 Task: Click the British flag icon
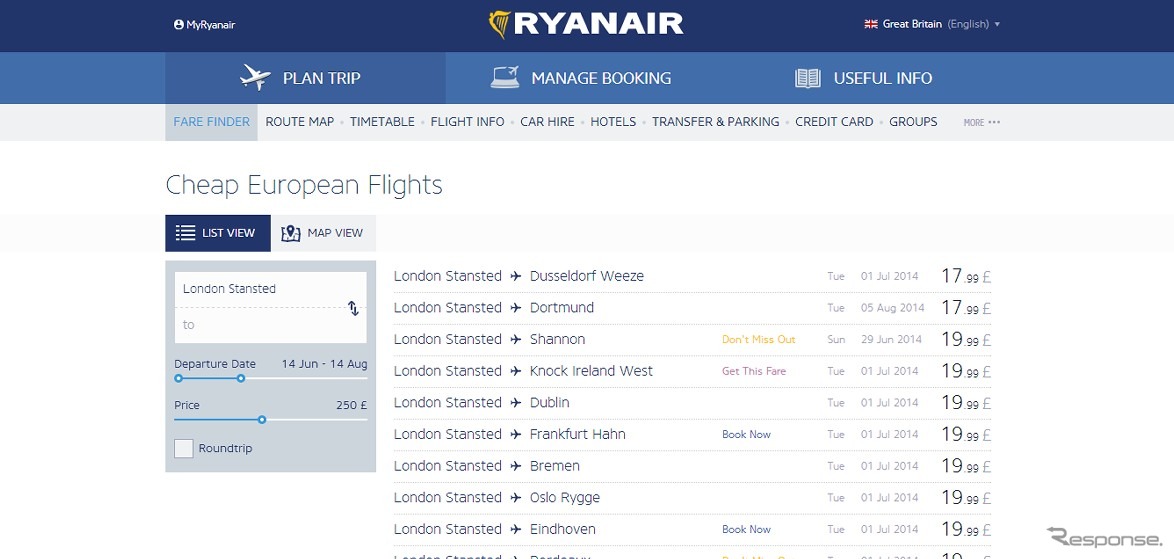click(x=871, y=24)
